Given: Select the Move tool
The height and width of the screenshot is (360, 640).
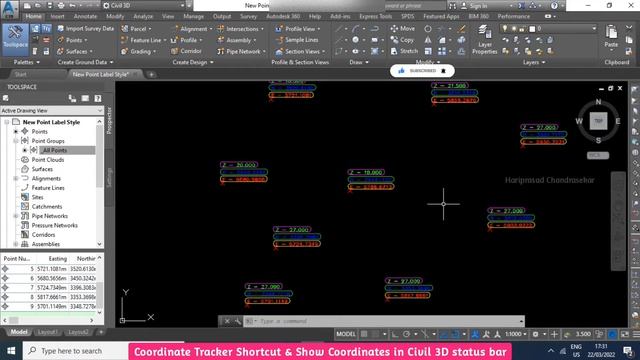Looking at the screenshot, I should (x=402, y=29).
